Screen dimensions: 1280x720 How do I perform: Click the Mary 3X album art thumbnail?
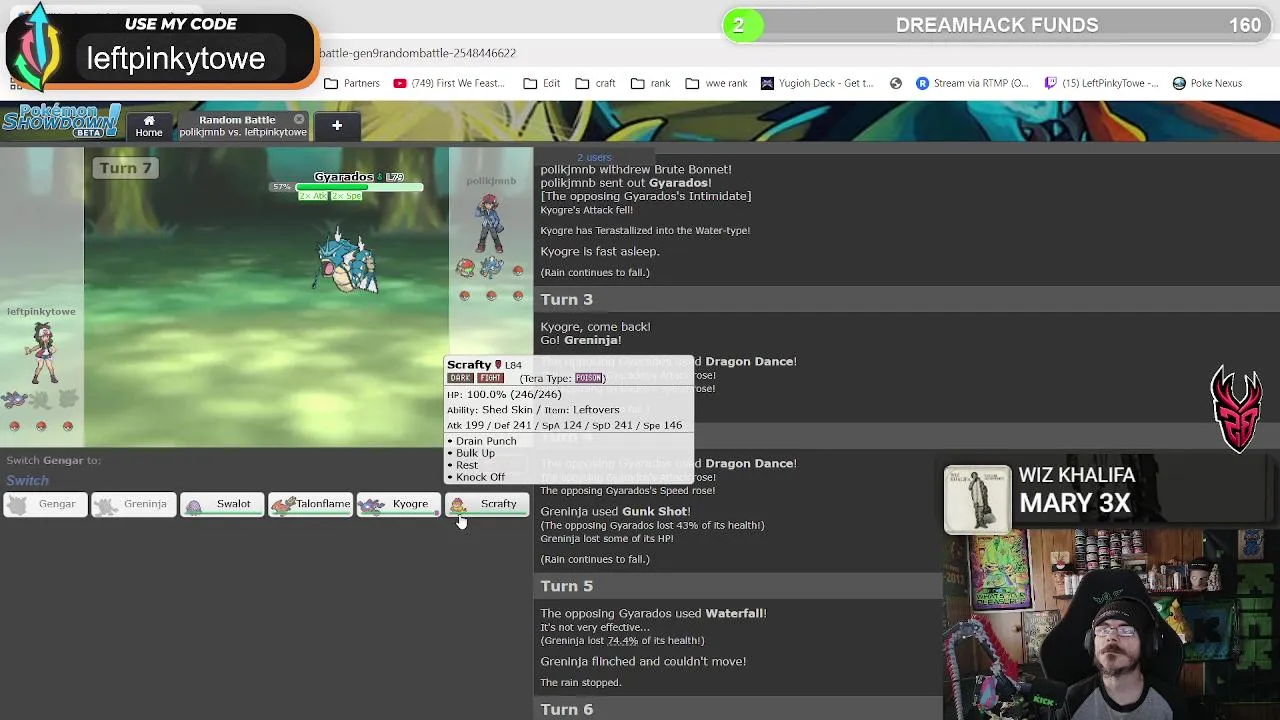(977, 499)
